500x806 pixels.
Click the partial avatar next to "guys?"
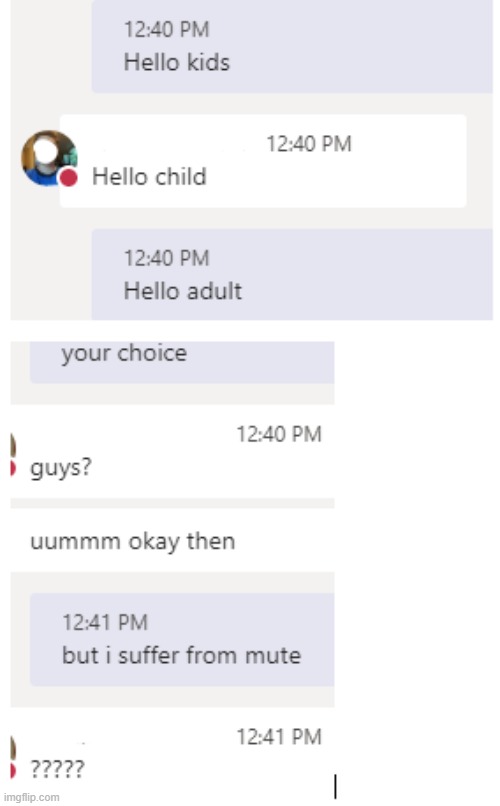coord(13,454)
